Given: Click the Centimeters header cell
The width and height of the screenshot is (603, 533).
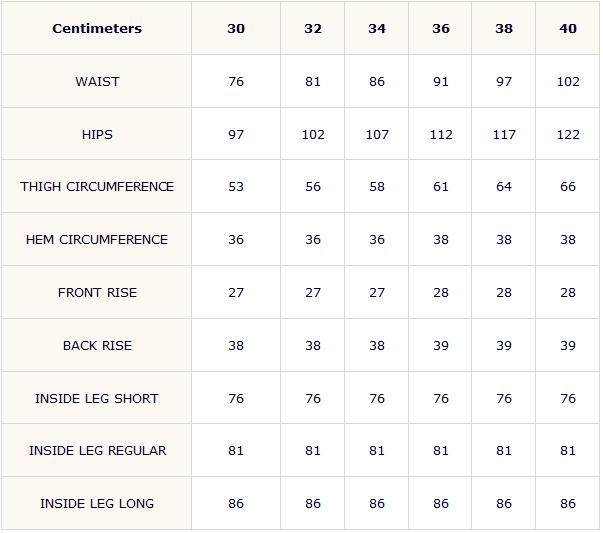Looking at the screenshot, I should tap(97, 28).
